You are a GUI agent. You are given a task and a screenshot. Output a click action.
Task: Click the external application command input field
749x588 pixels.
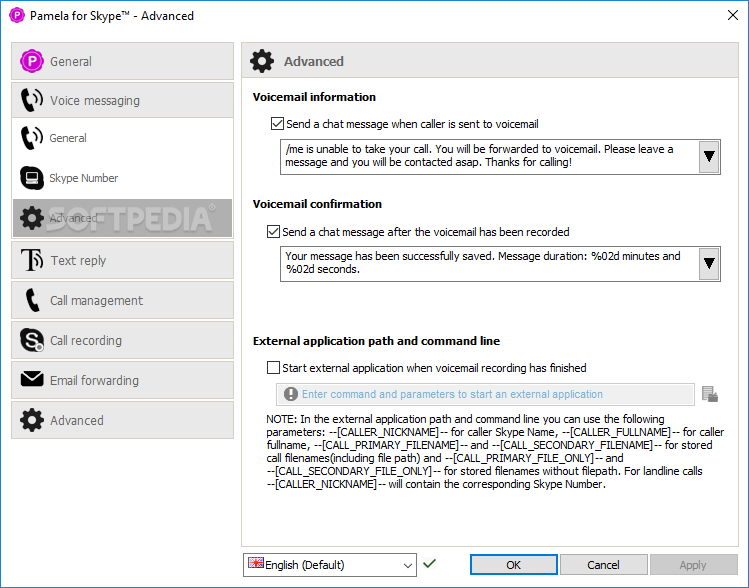pos(485,394)
